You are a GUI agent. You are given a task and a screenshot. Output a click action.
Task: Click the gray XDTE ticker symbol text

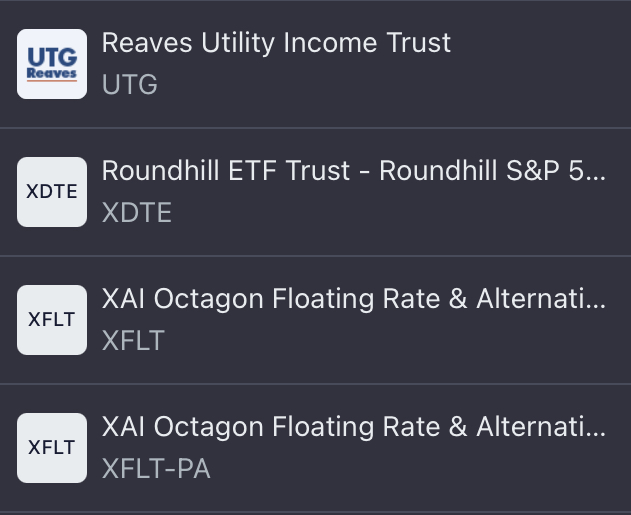tap(137, 212)
